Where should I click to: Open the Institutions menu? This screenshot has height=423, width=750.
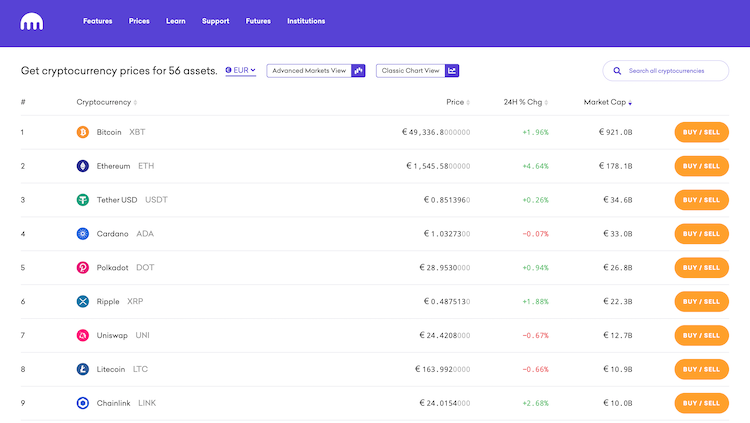click(x=306, y=21)
